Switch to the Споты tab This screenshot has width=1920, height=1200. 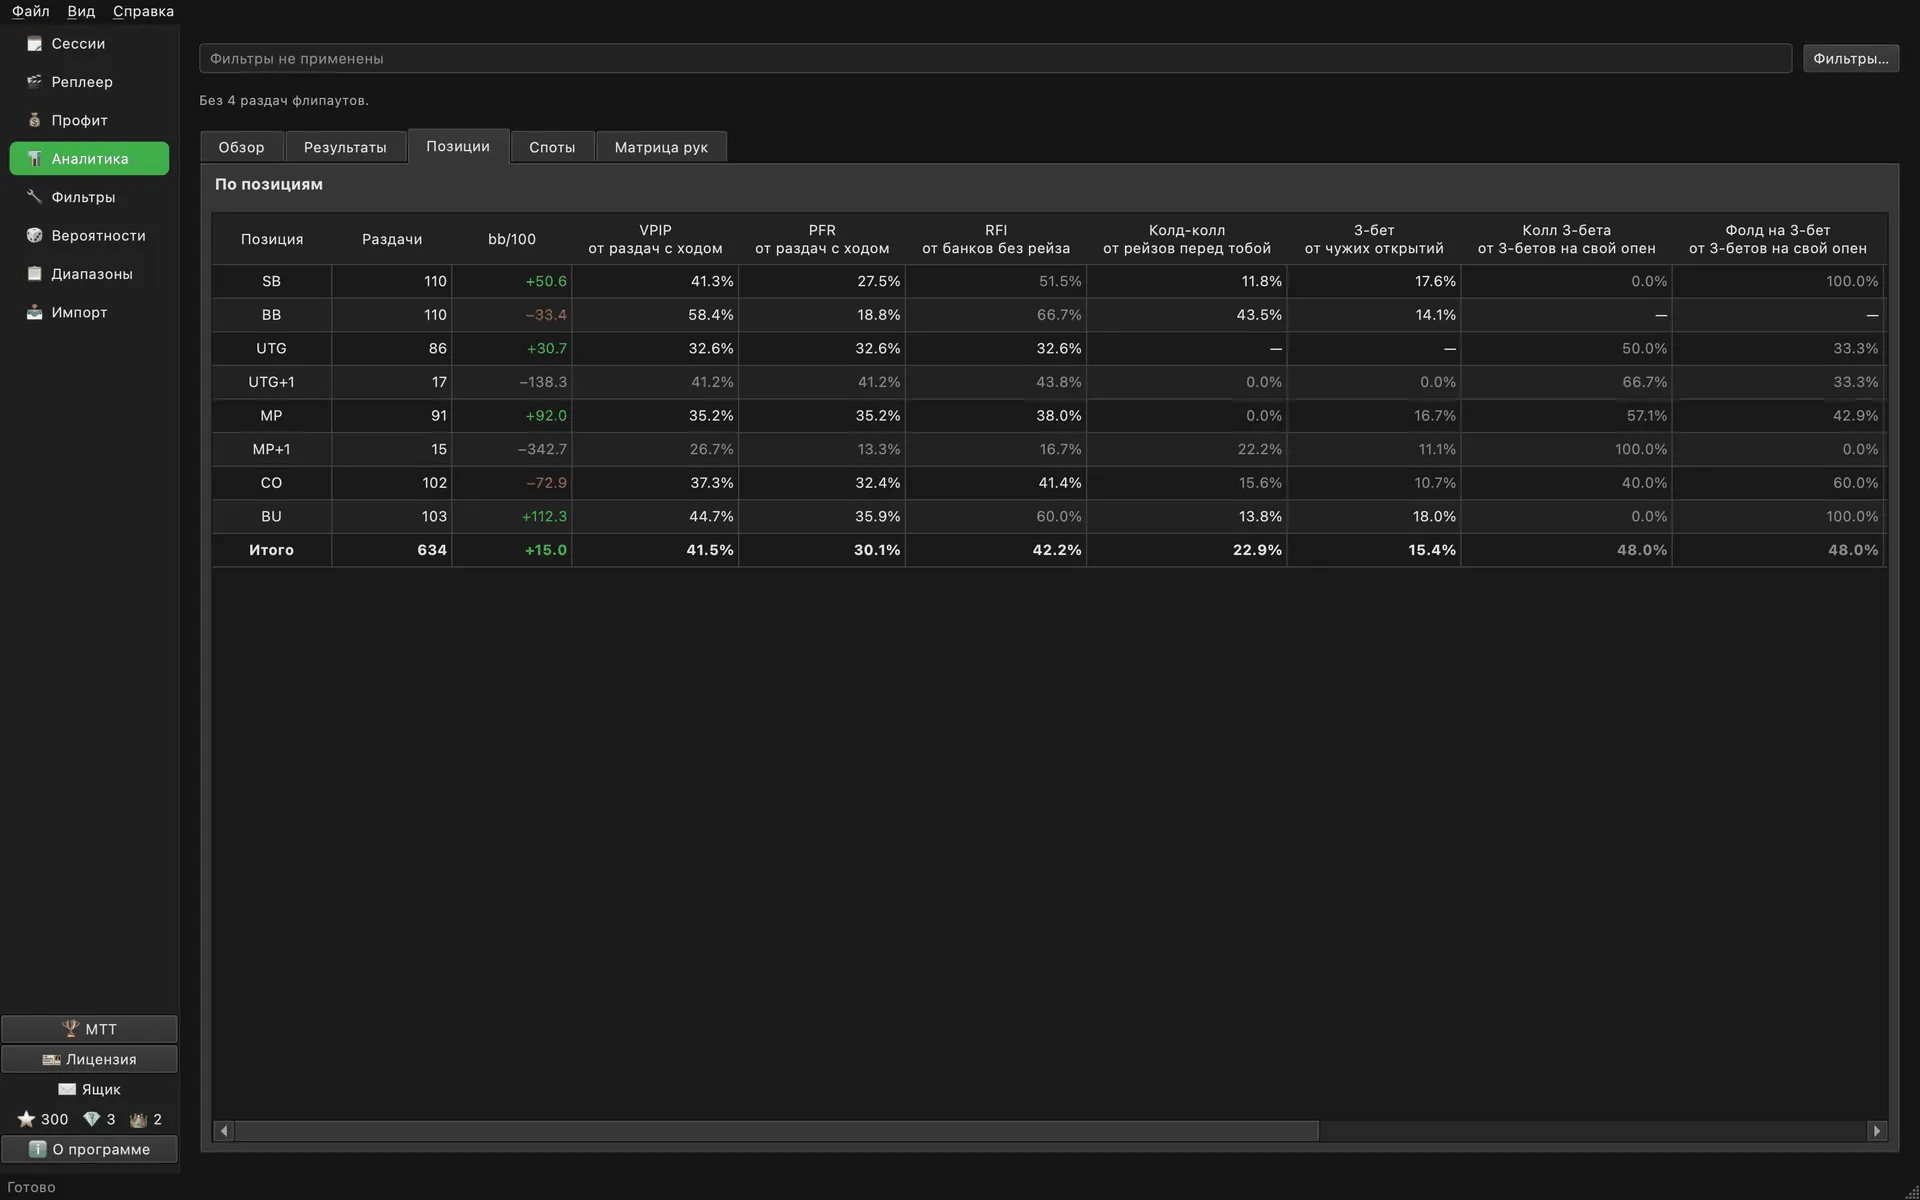[552, 147]
